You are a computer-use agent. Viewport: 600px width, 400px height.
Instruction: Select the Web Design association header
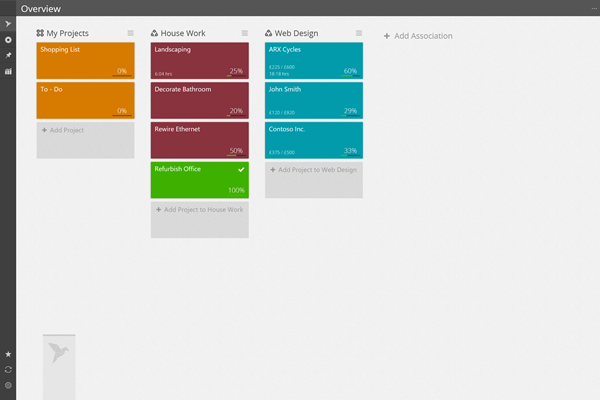coord(296,33)
